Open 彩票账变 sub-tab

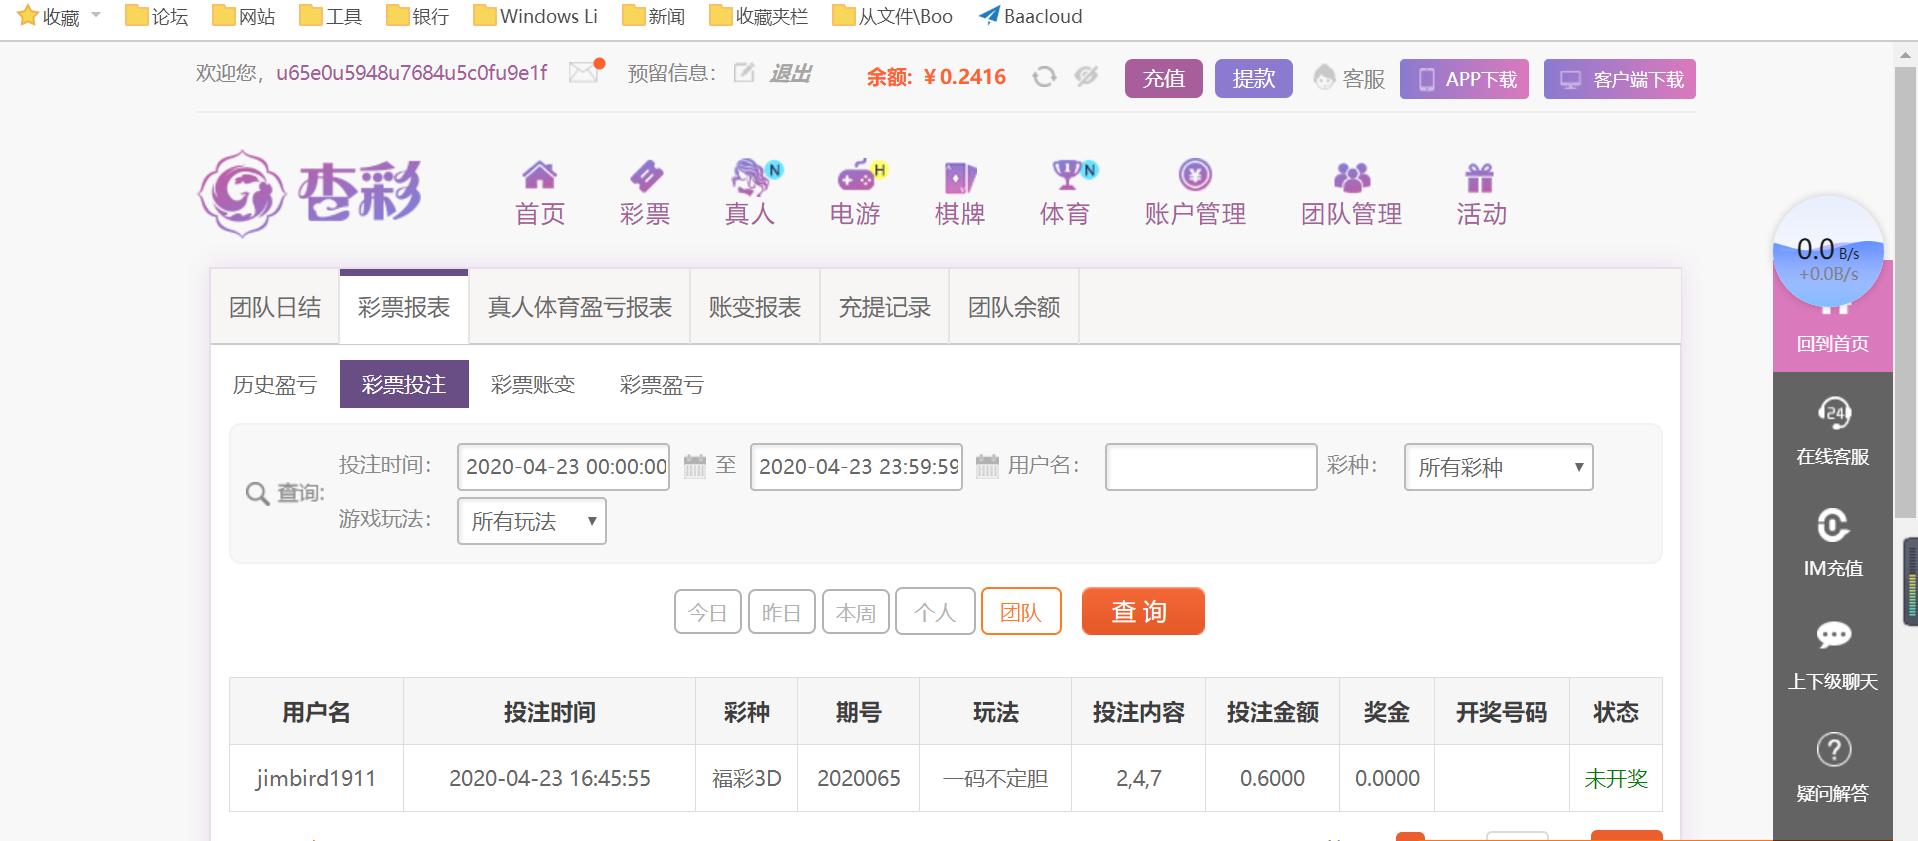pos(533,385)
